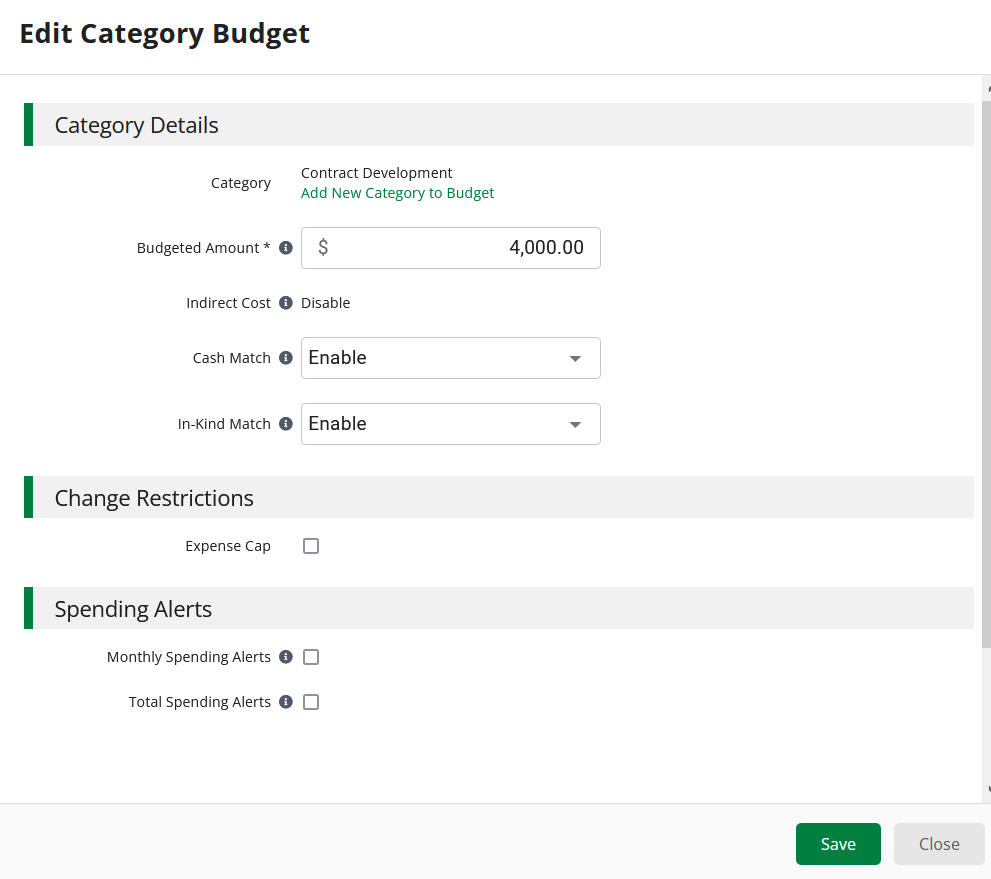Click the scrollbar up arrow
The height and width of the screenshot is (879, 991).
click(x=987, y=88)
